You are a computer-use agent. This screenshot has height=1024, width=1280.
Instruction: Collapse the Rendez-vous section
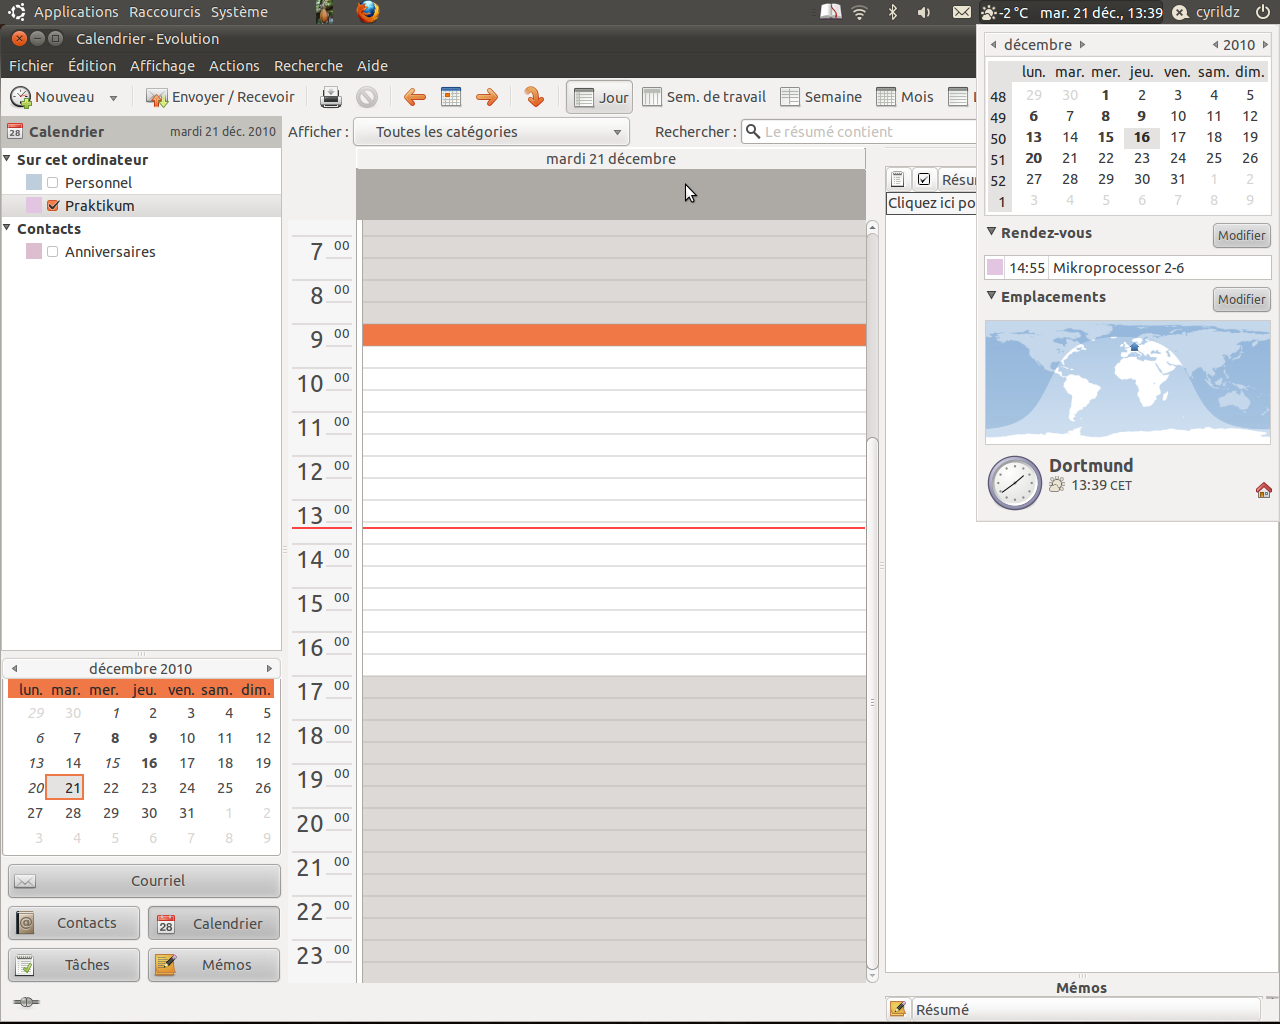(x=992, y=232)
